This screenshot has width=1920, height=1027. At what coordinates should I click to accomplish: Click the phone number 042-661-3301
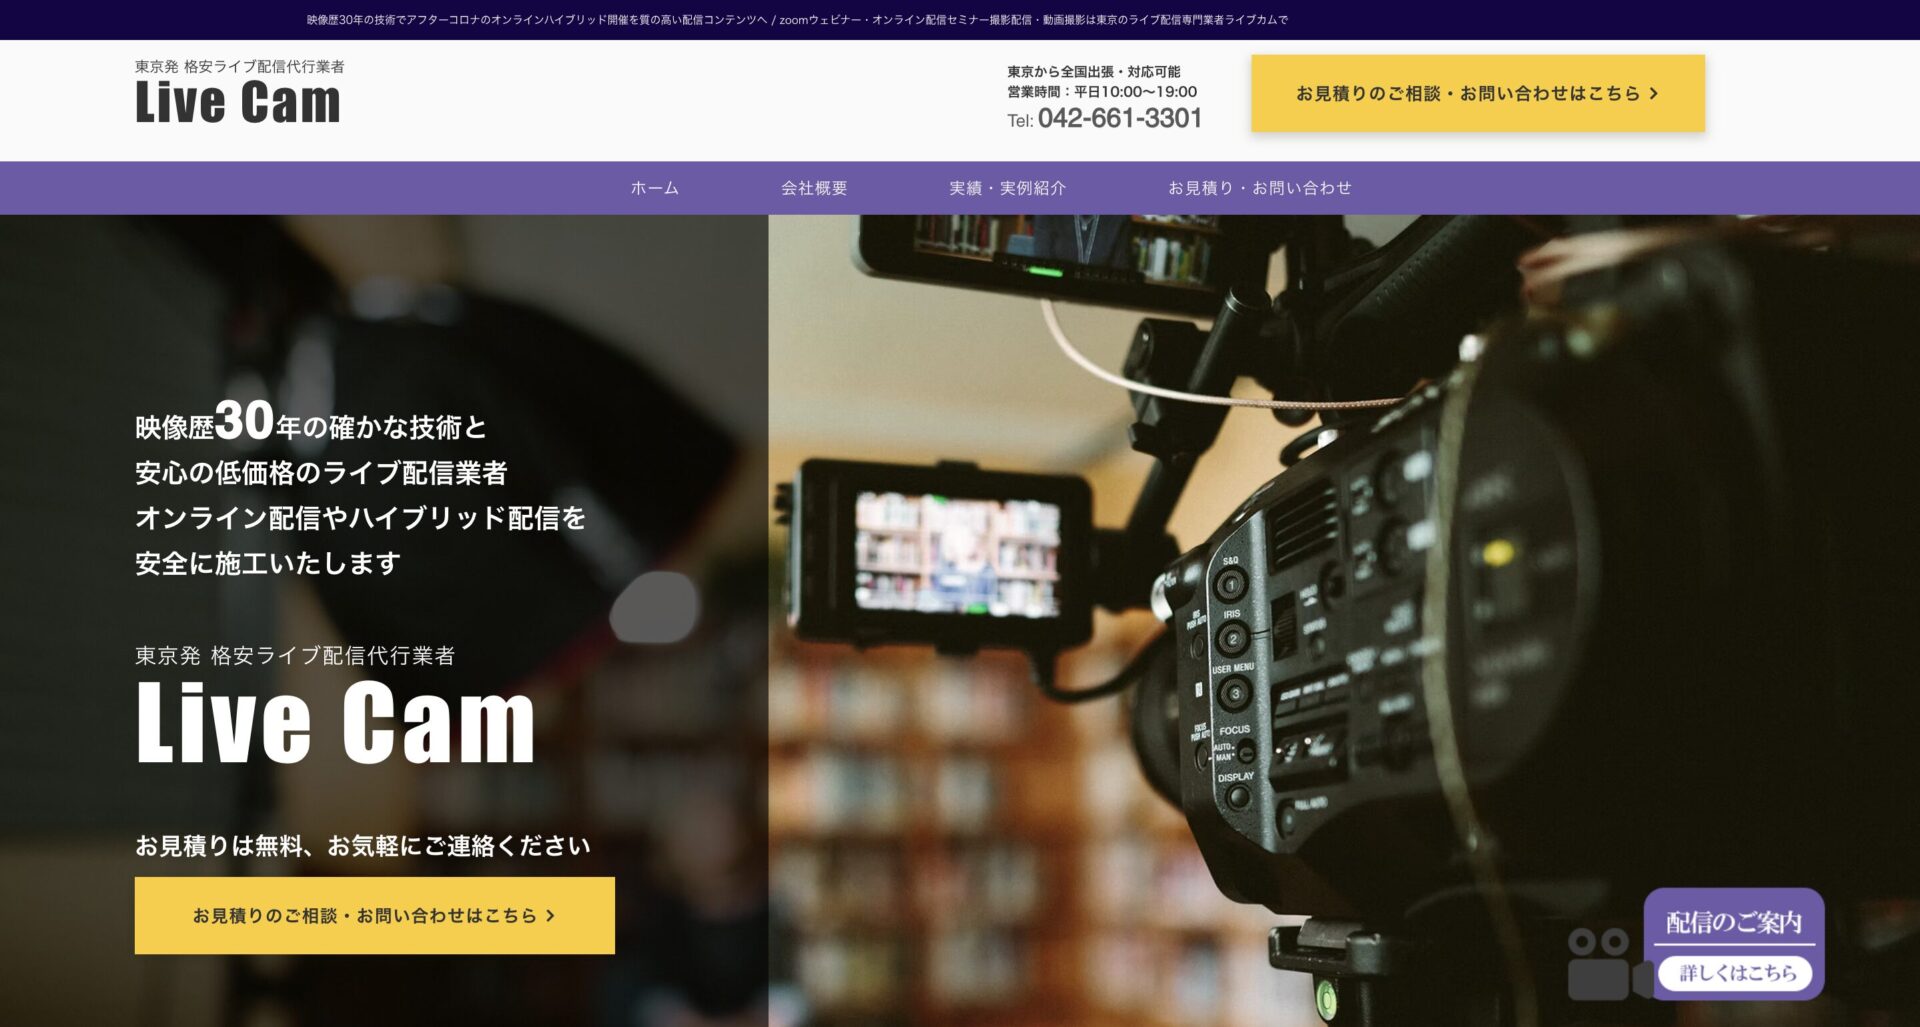click(1119, 119)
